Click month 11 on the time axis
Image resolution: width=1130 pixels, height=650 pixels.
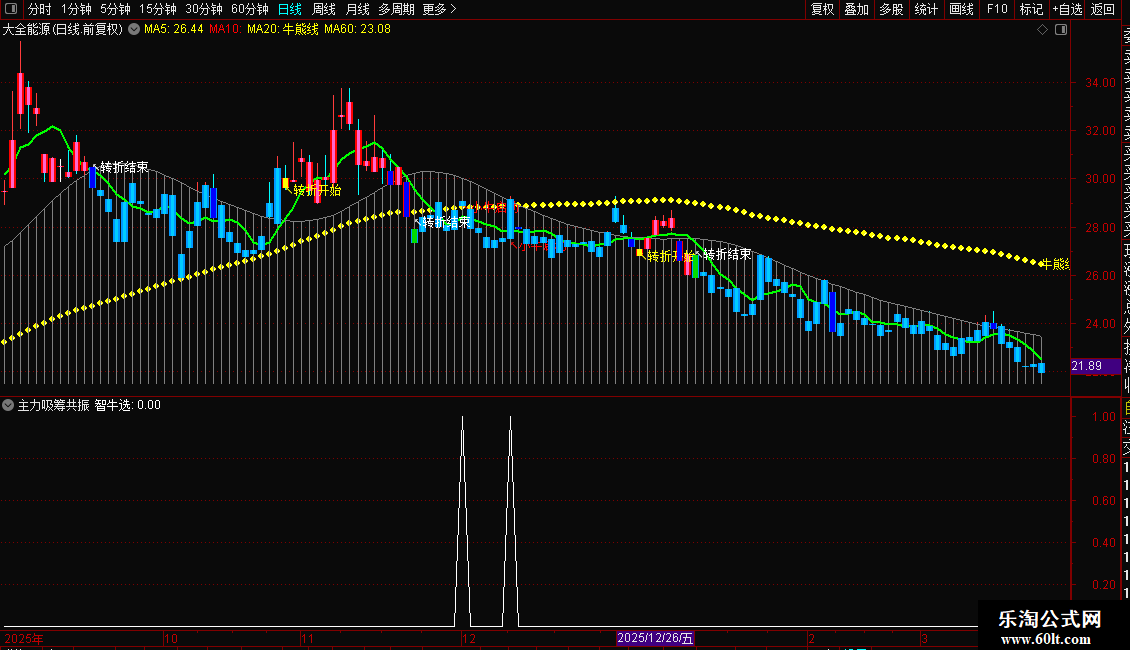click(x=307, y=638)
